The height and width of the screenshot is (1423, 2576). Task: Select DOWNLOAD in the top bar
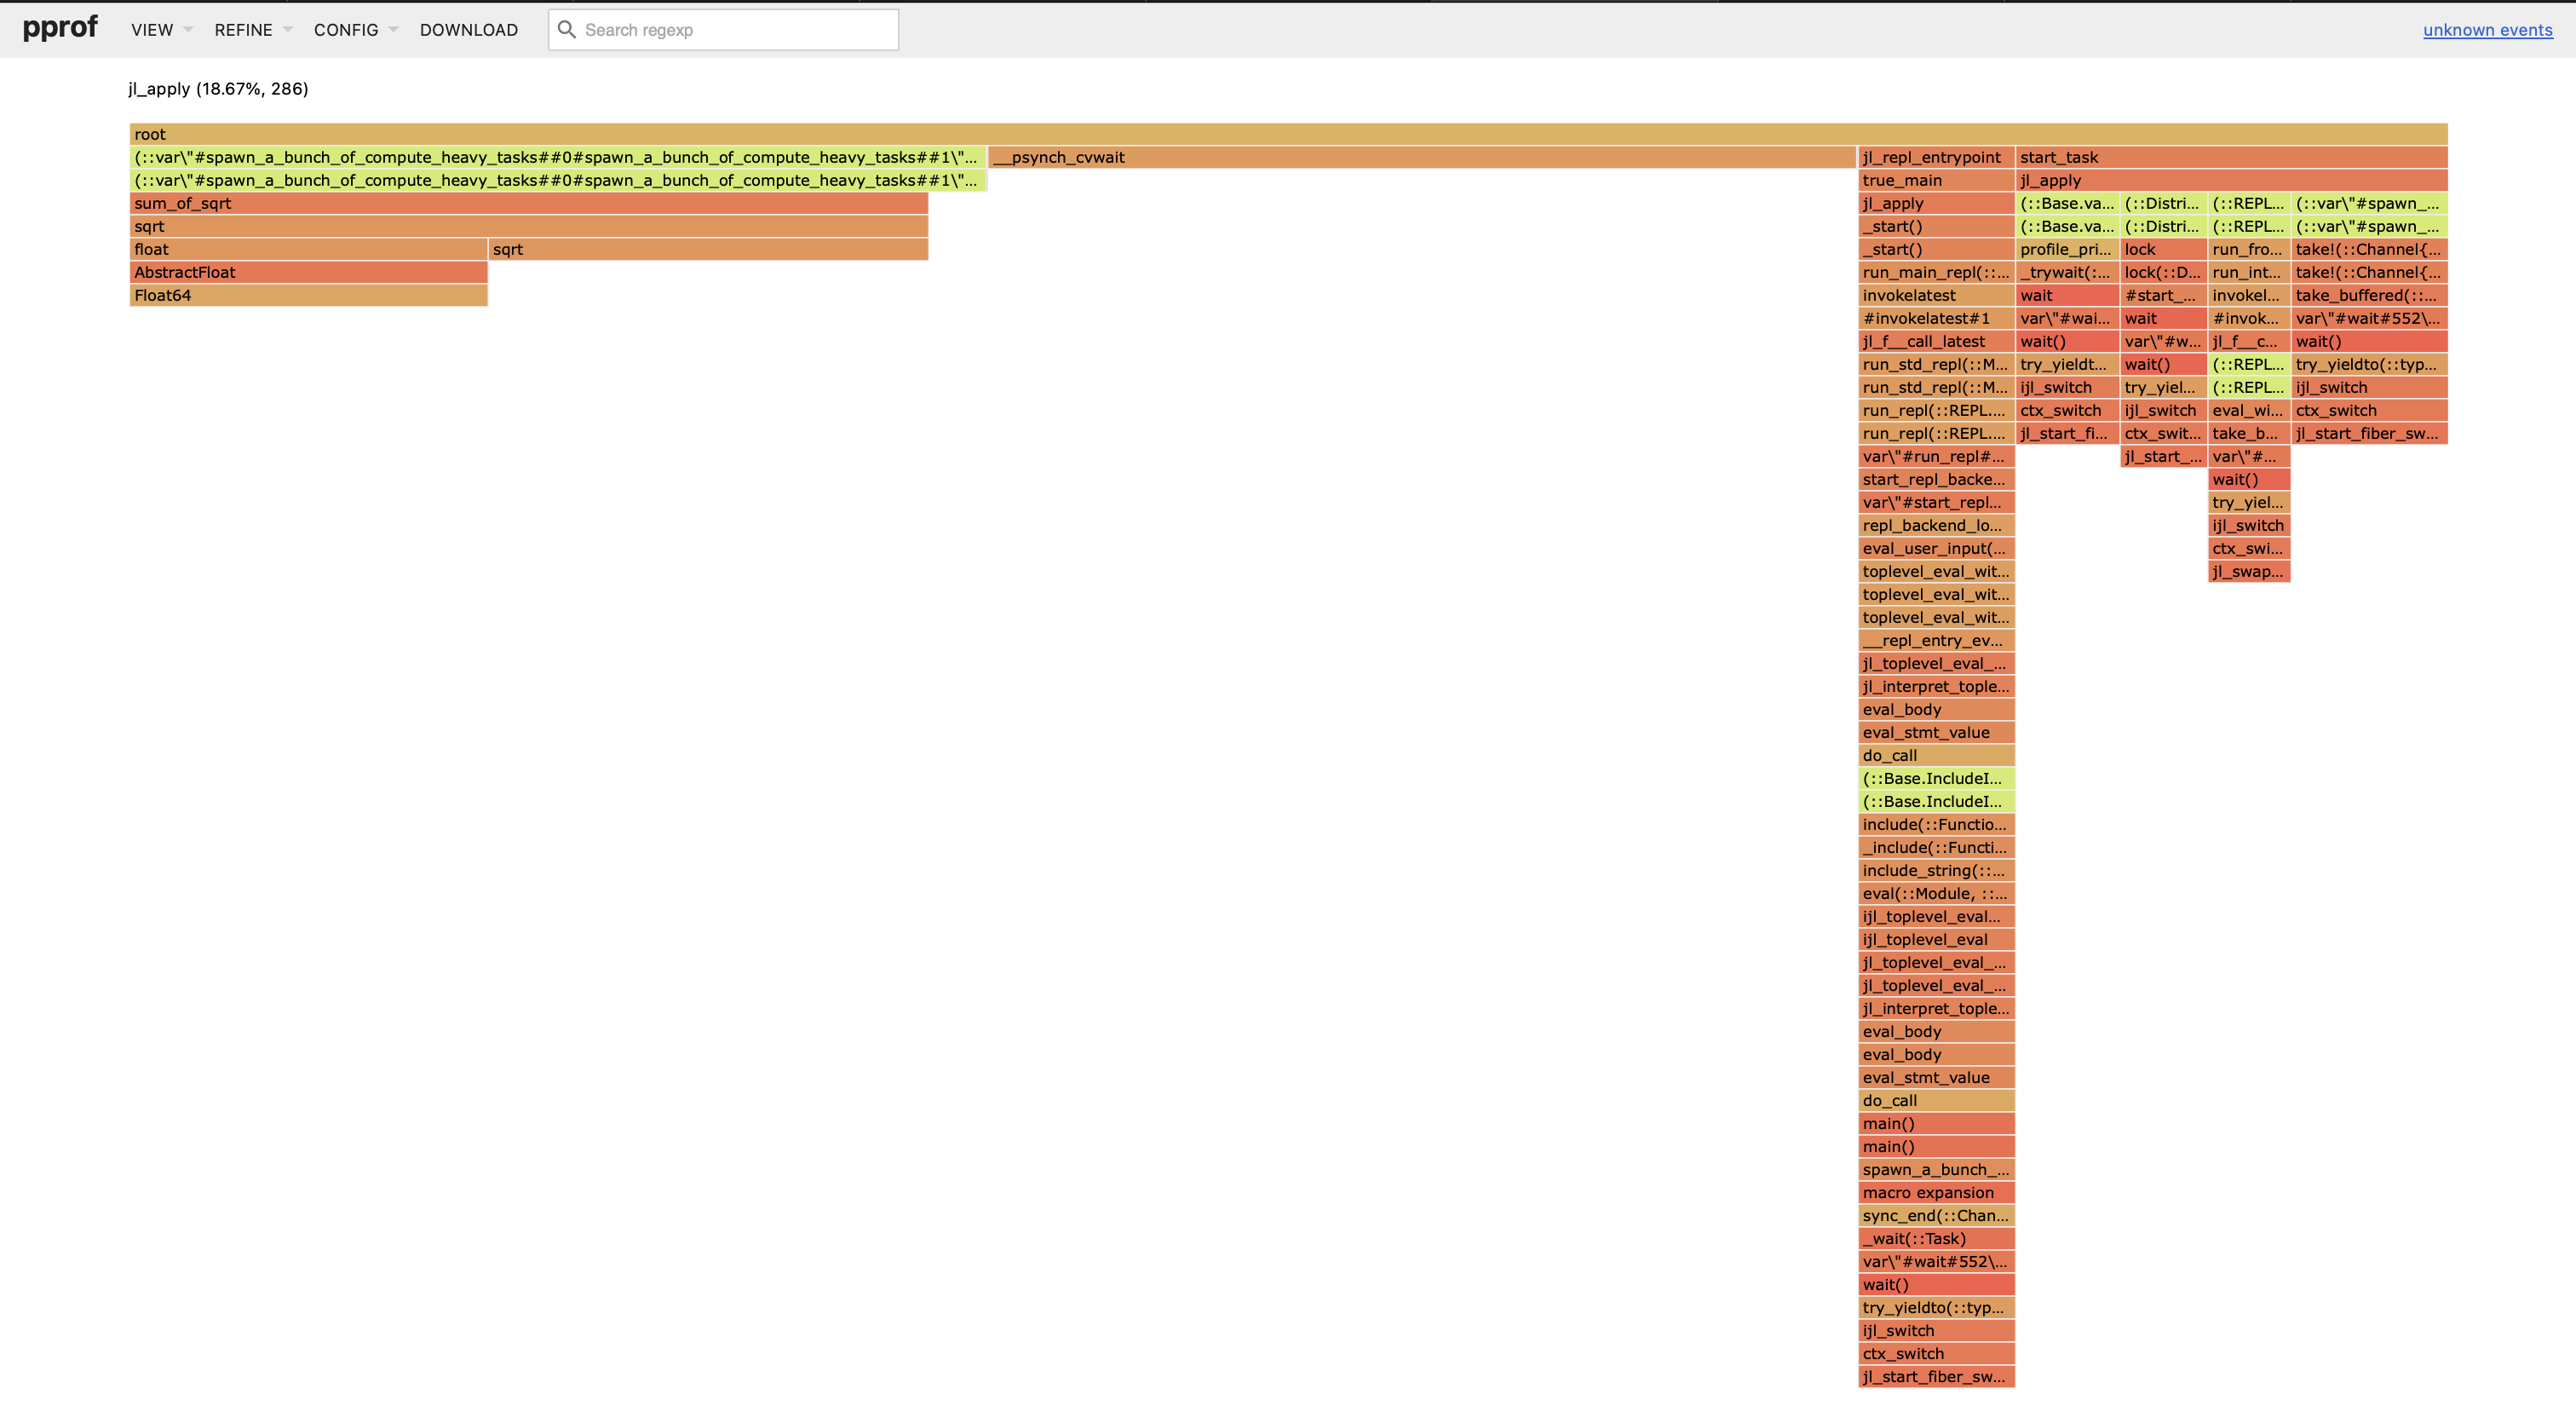[468, 30]
